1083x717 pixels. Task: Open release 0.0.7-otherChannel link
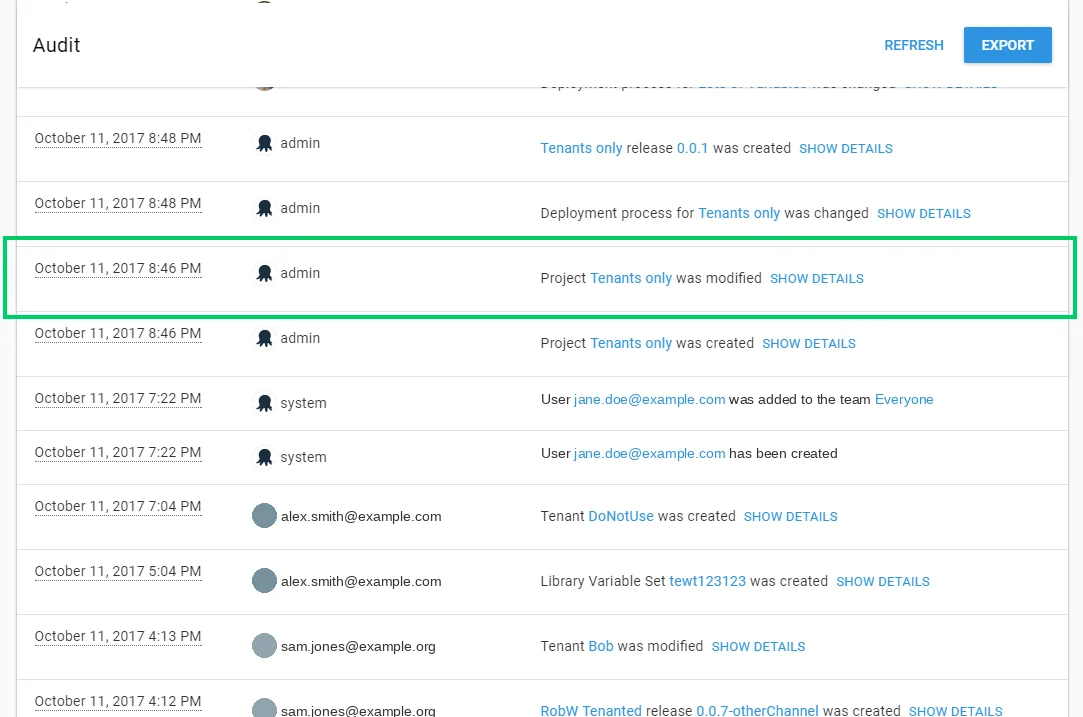(757, 710)
